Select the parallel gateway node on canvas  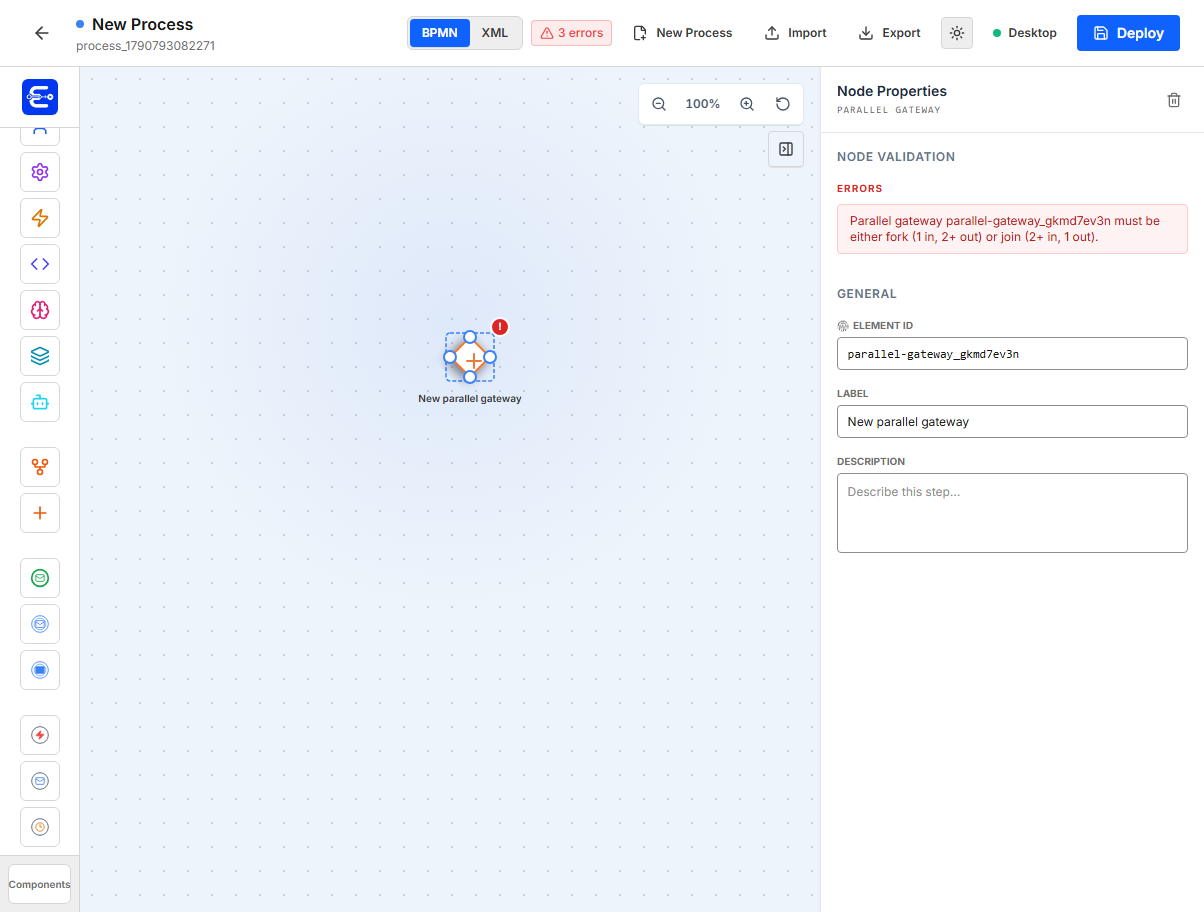click(x=470, y=357)
